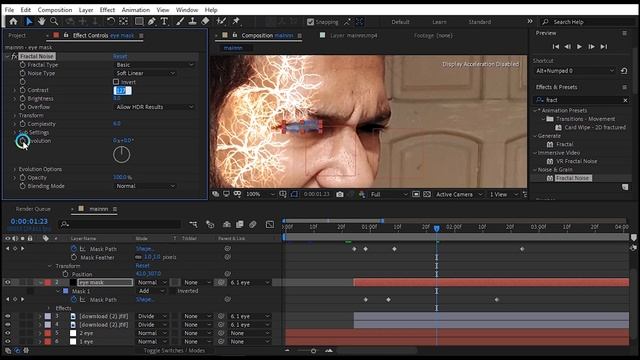Jump to first frame in Preview
Image resolution: width=640 pixels, height=360 pixels.
pos(556,47)
